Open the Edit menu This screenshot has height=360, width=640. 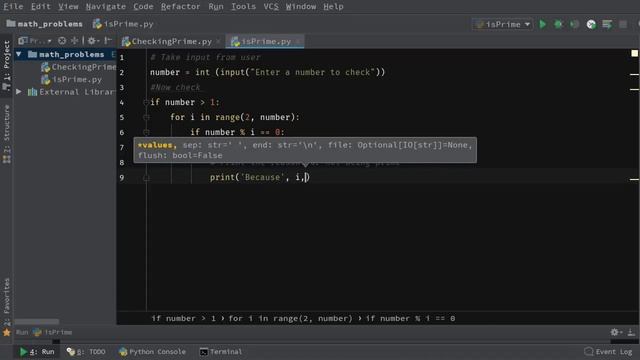41,7
